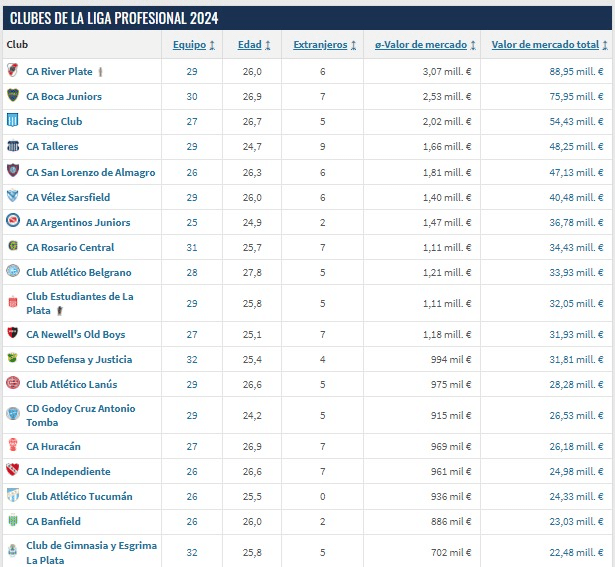Open the Club Atlético Belgrano link
The image size is (615, 567).
[79, 273]
